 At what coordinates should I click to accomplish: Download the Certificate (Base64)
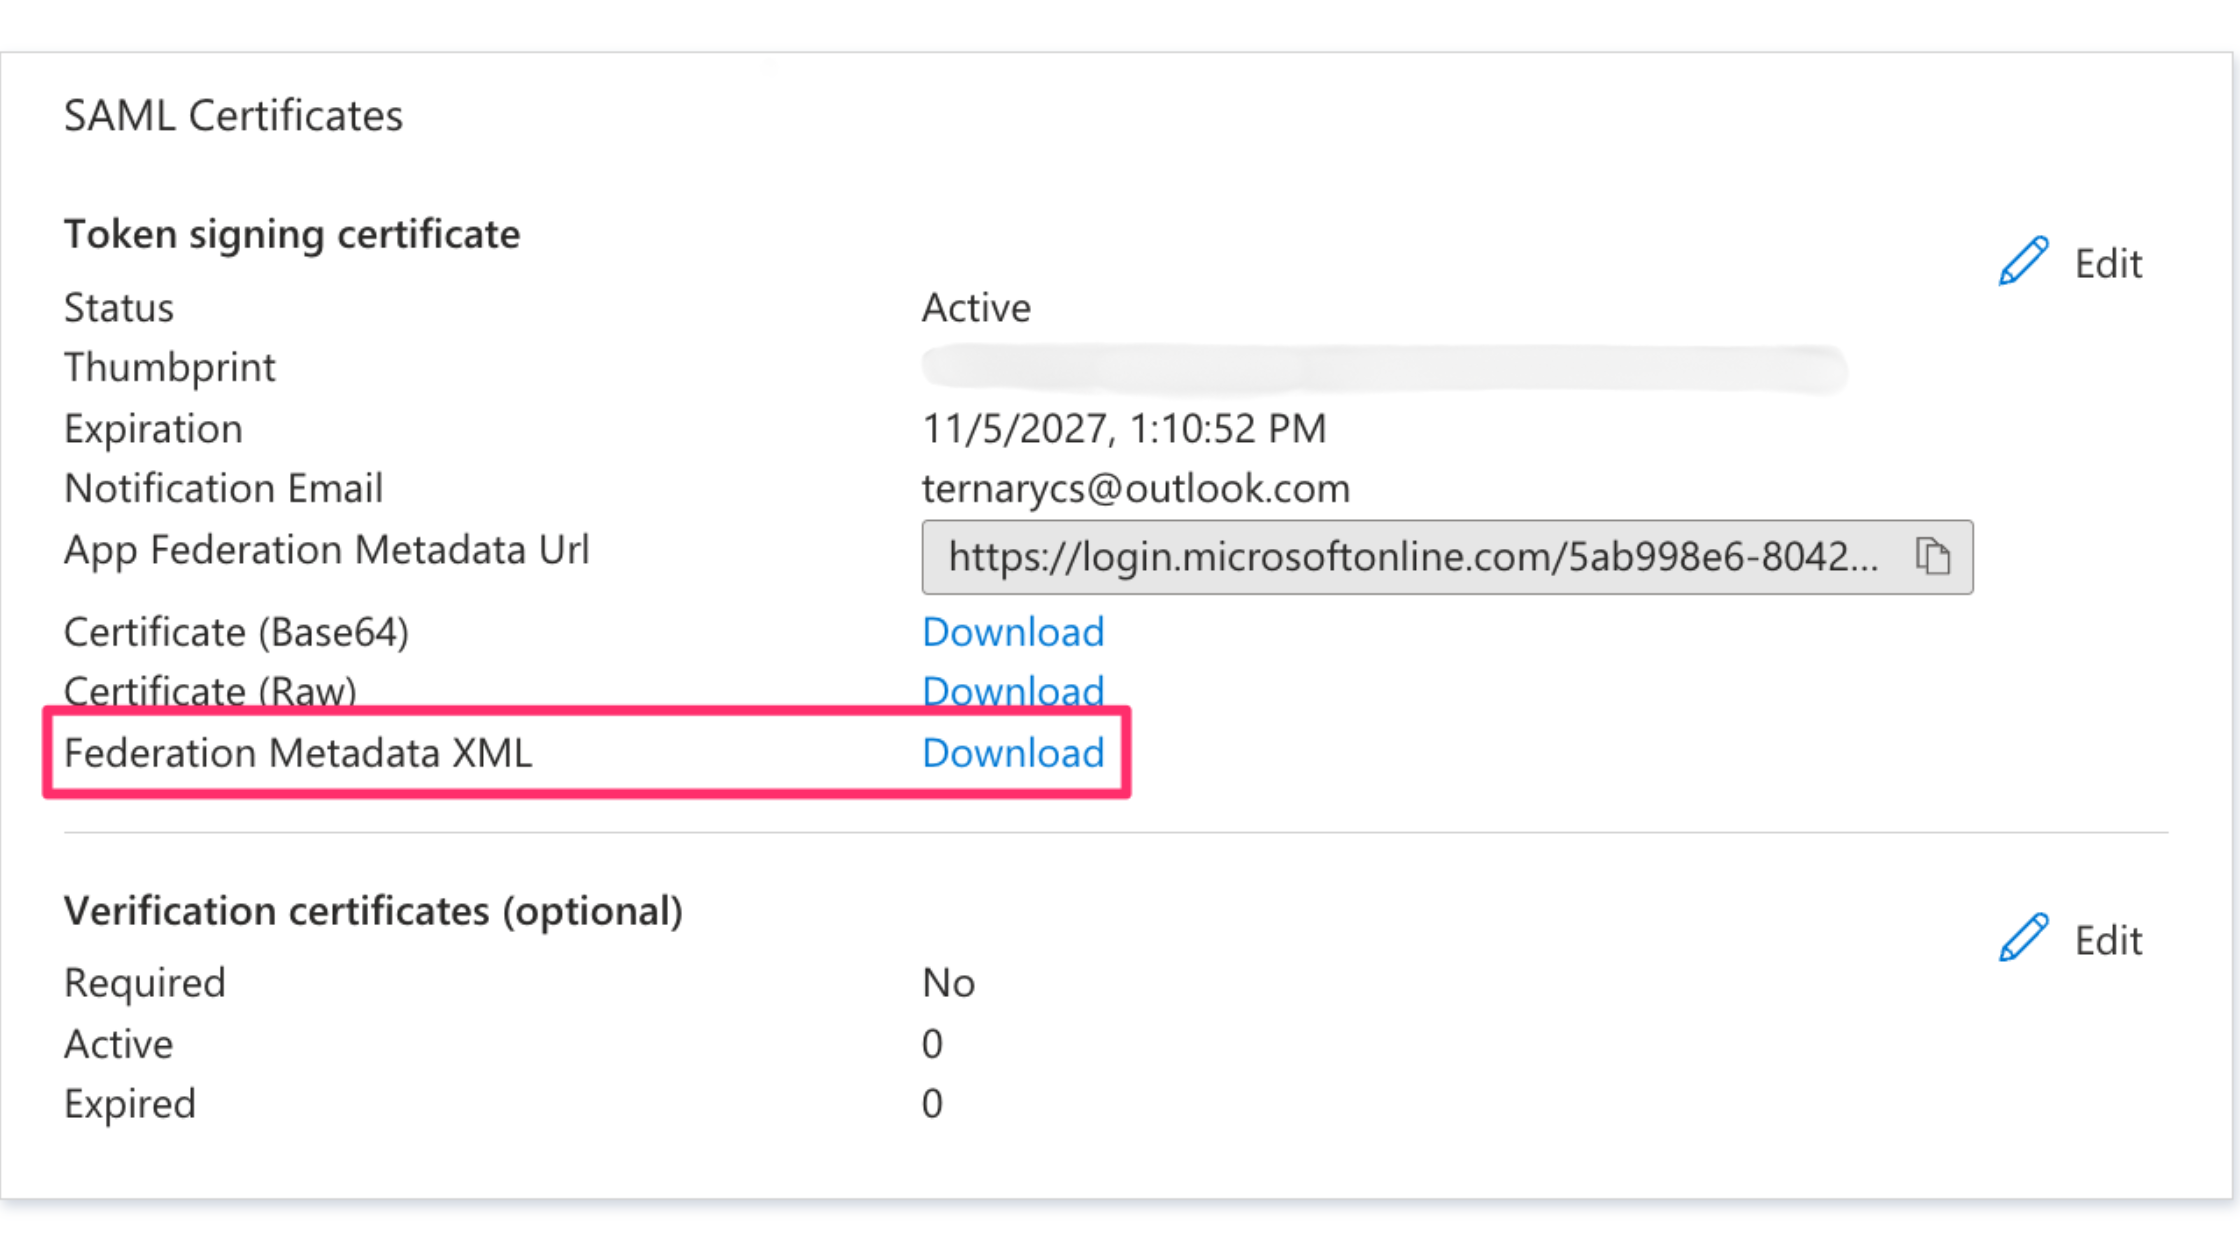pos(1012,632)
